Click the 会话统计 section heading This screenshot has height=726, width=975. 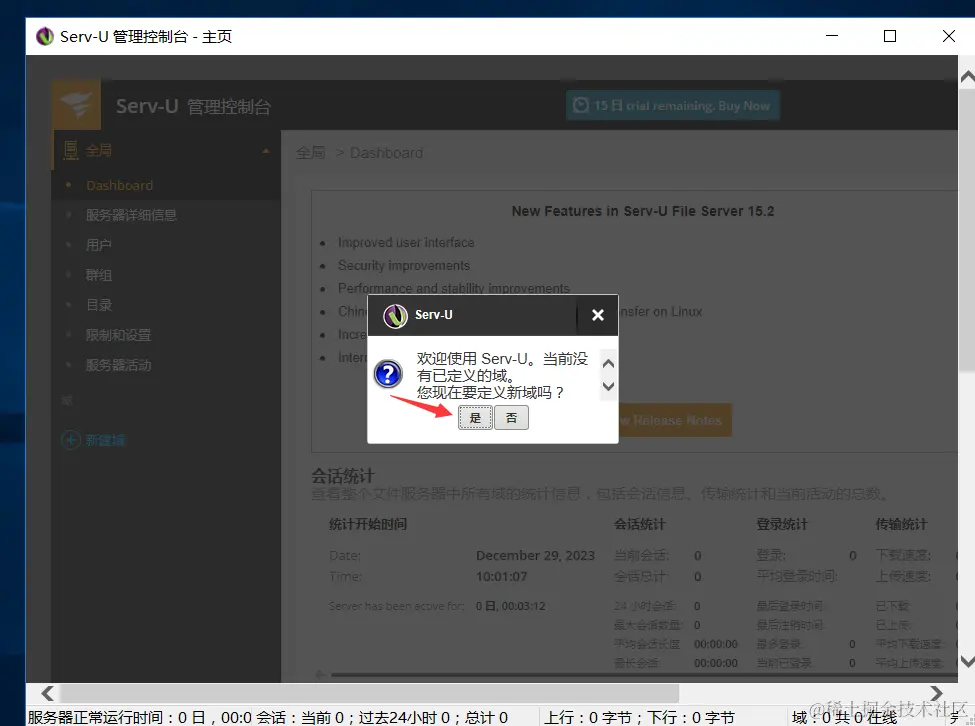pyautogui.click(x=343, y=476)
